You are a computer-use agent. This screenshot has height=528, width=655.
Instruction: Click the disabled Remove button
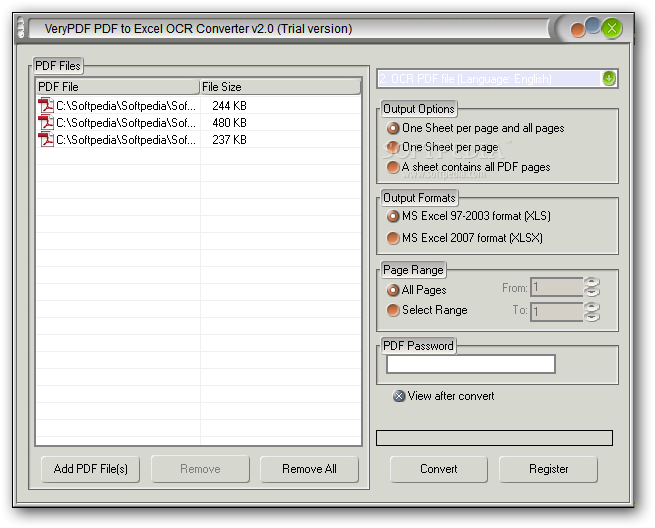(200, 469)
